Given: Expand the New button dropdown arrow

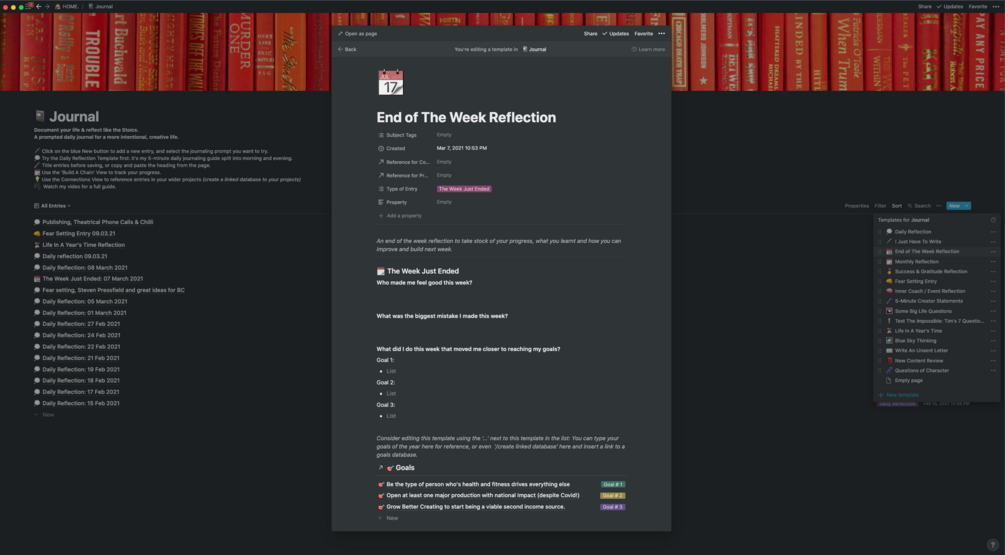Looking at the screenshot, I should 966,206.
